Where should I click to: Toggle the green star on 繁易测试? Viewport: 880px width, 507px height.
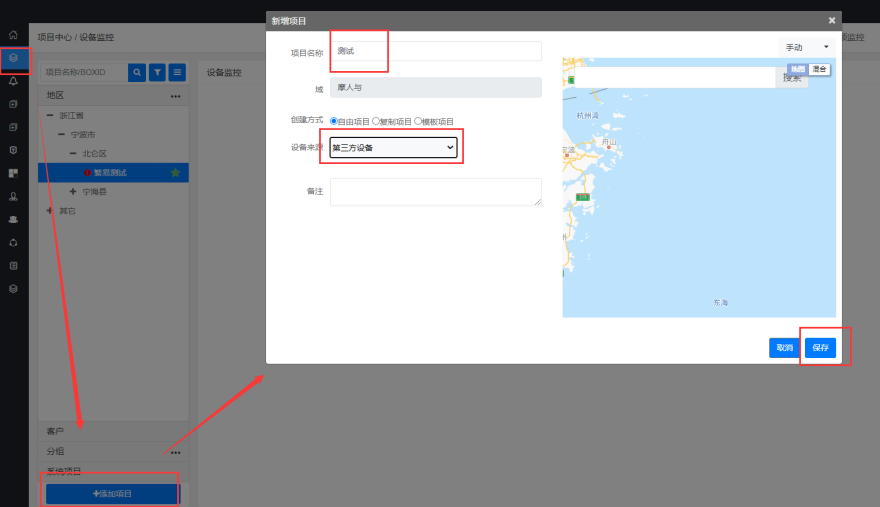176,172
